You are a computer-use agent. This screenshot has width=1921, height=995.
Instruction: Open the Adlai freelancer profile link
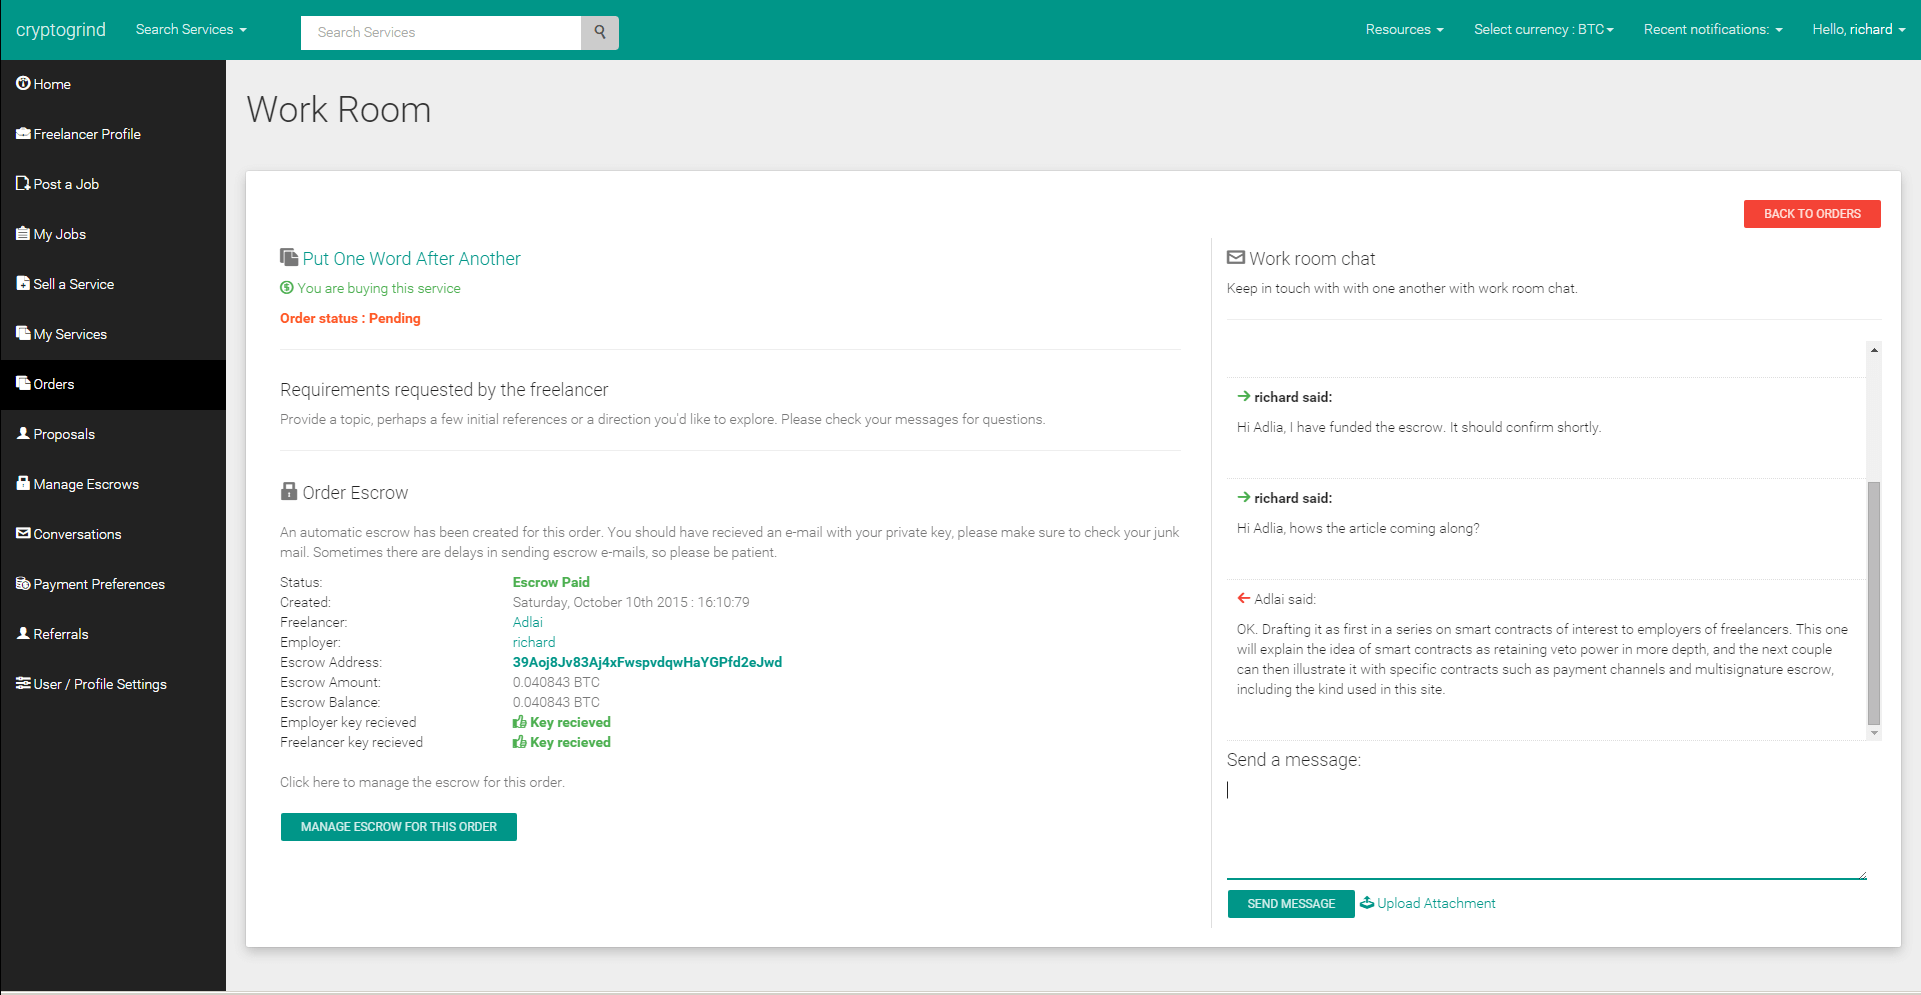(528, 622)
